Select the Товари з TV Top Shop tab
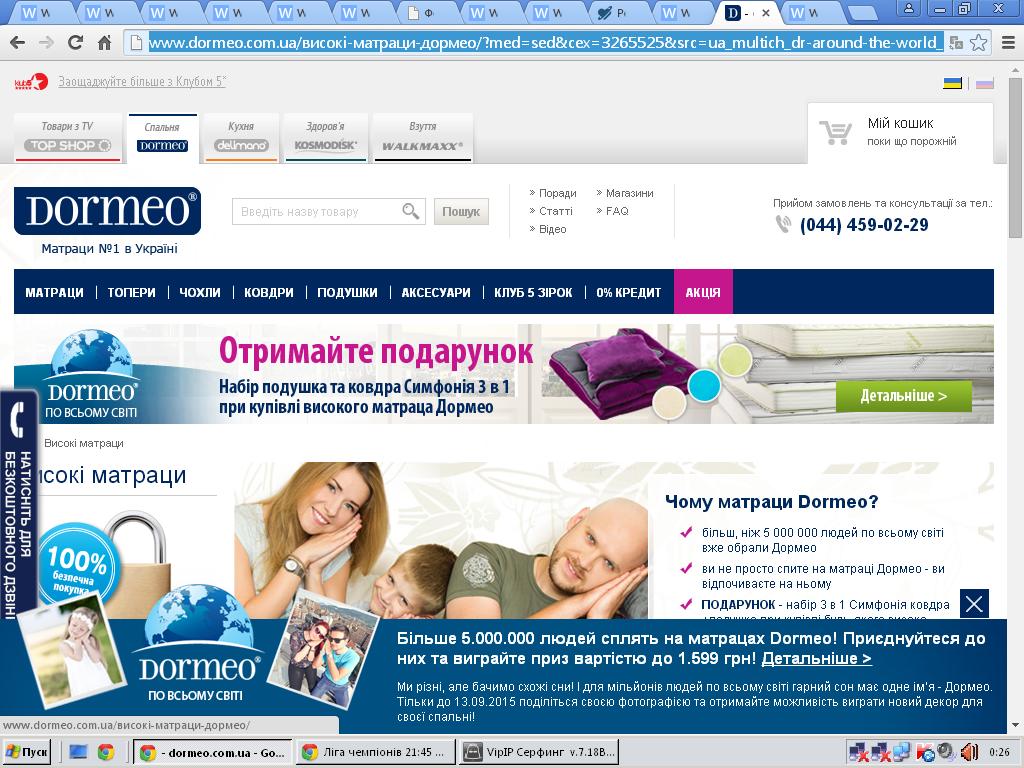Viewport: 1024px width, 768px height. point(67,137)
